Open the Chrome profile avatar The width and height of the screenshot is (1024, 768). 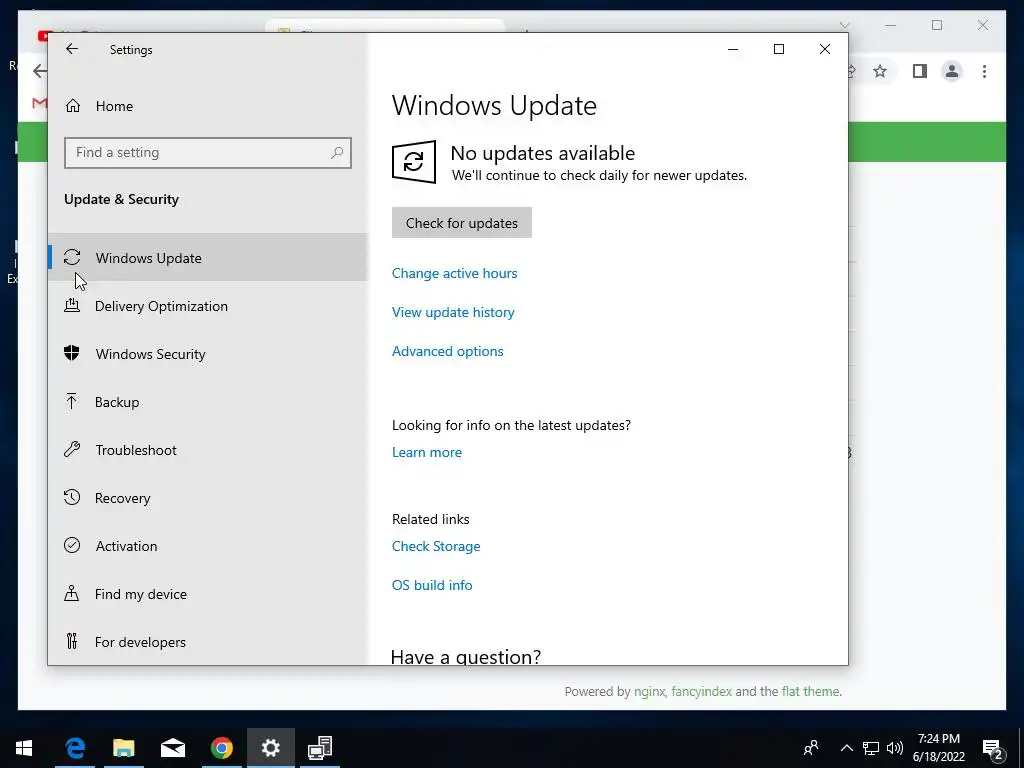[952, 71]
